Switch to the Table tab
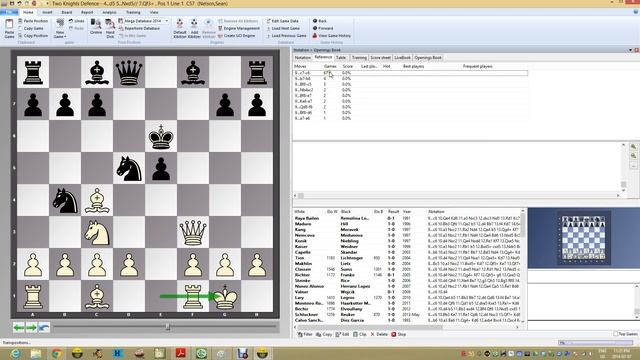640x360 pixels. pos(341,58)
